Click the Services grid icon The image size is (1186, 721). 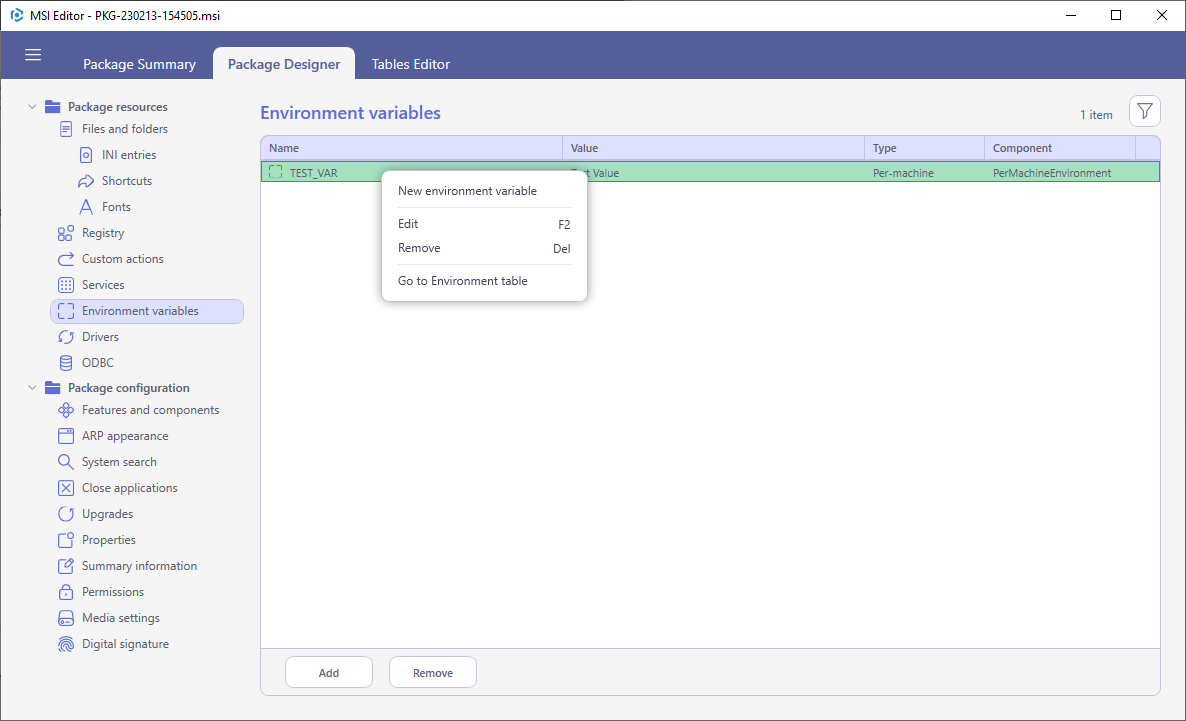click(x=66, y=284)
